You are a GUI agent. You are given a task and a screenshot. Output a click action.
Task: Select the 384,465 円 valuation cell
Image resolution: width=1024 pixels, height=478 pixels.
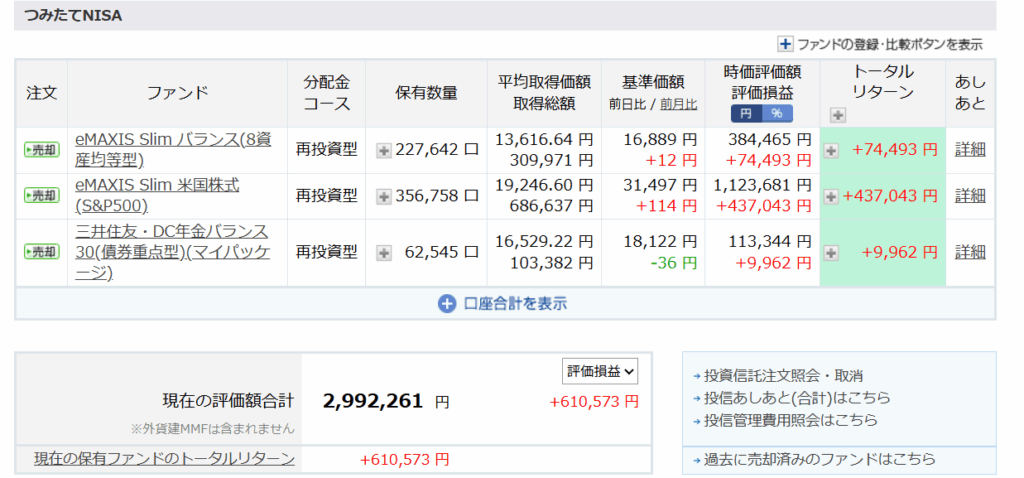(x=770, y=140)
